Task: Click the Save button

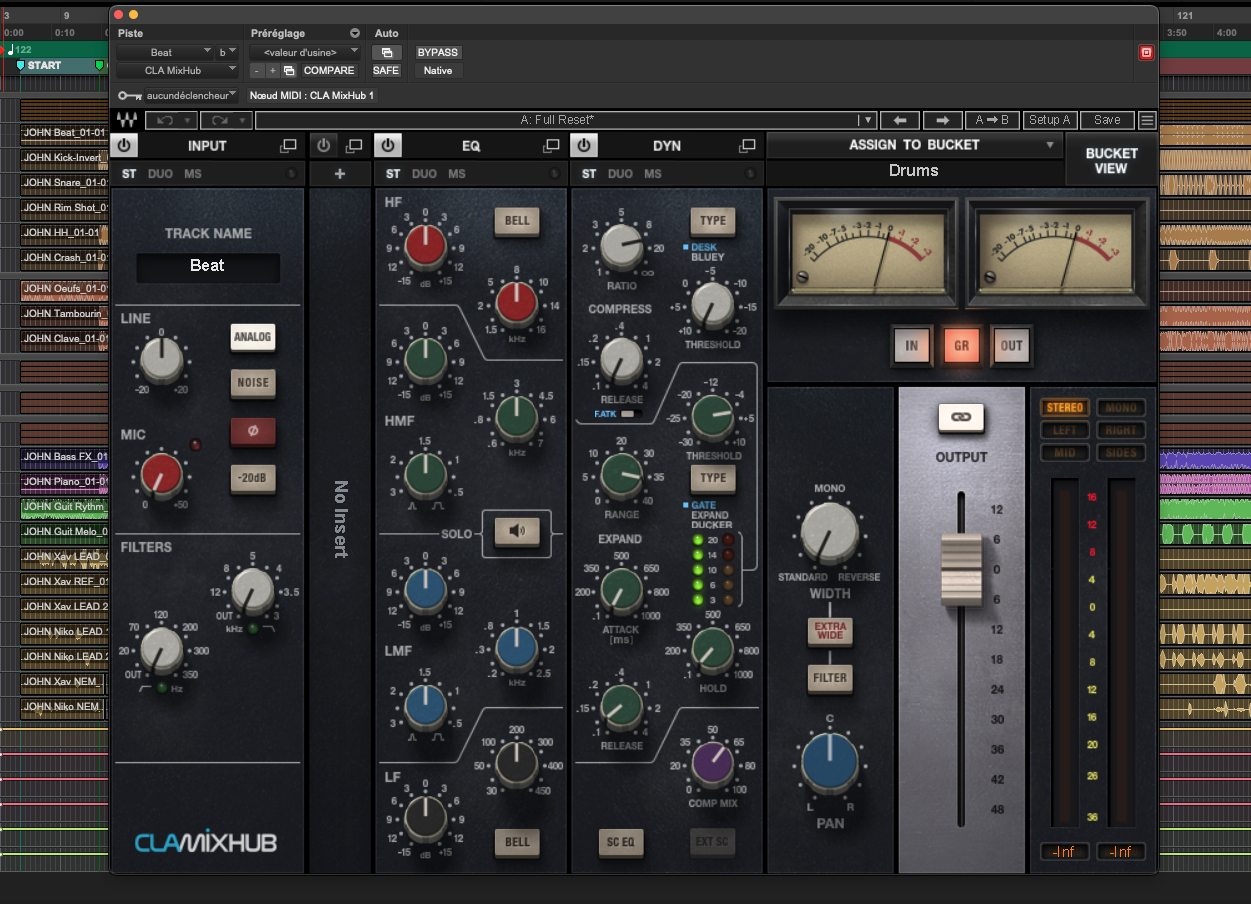Action: click(1107, 120)
